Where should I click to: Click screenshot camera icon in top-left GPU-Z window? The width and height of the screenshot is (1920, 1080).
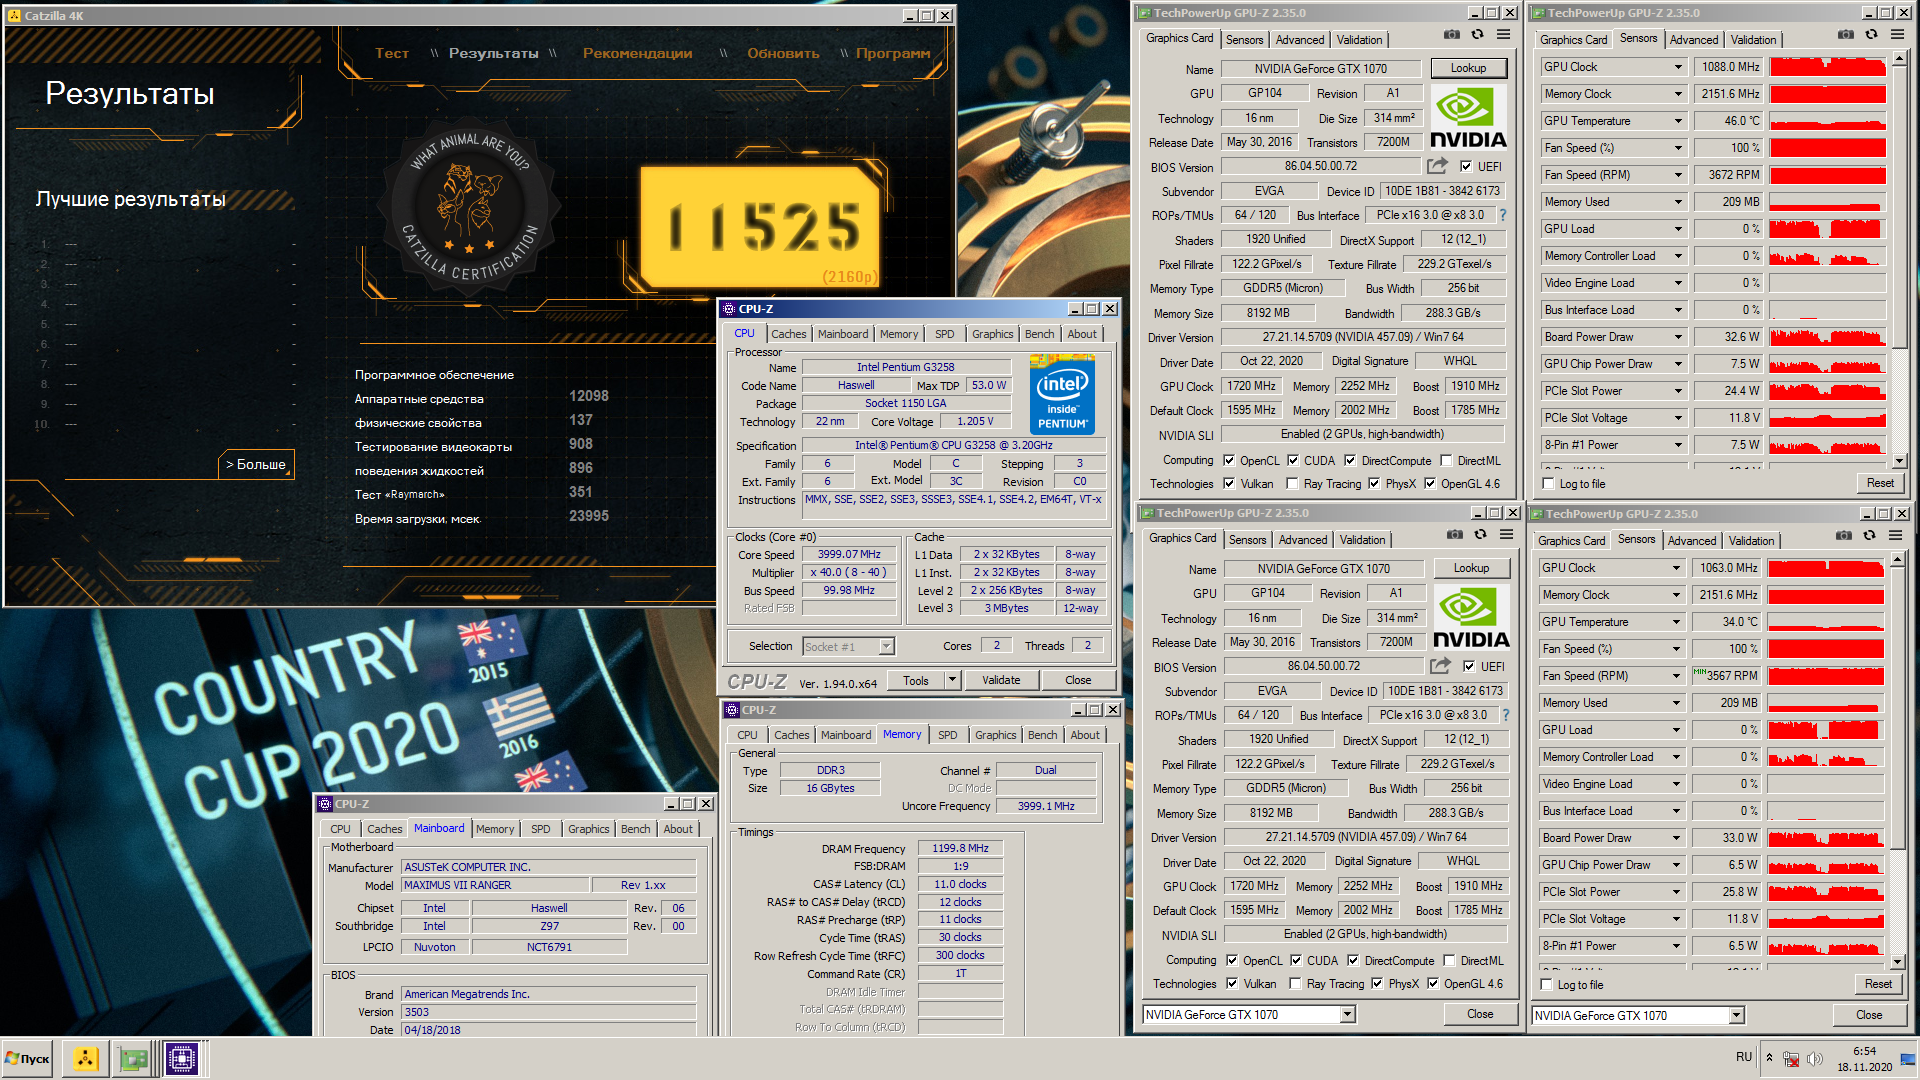click(1451, 35)
